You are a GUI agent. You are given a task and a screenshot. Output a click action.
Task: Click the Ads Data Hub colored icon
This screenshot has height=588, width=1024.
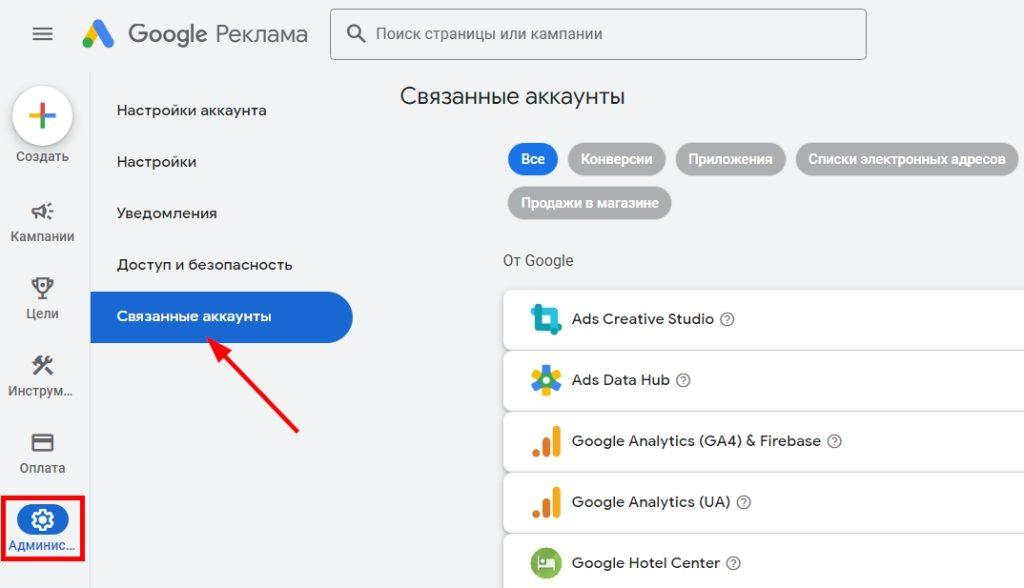point(545,380)
